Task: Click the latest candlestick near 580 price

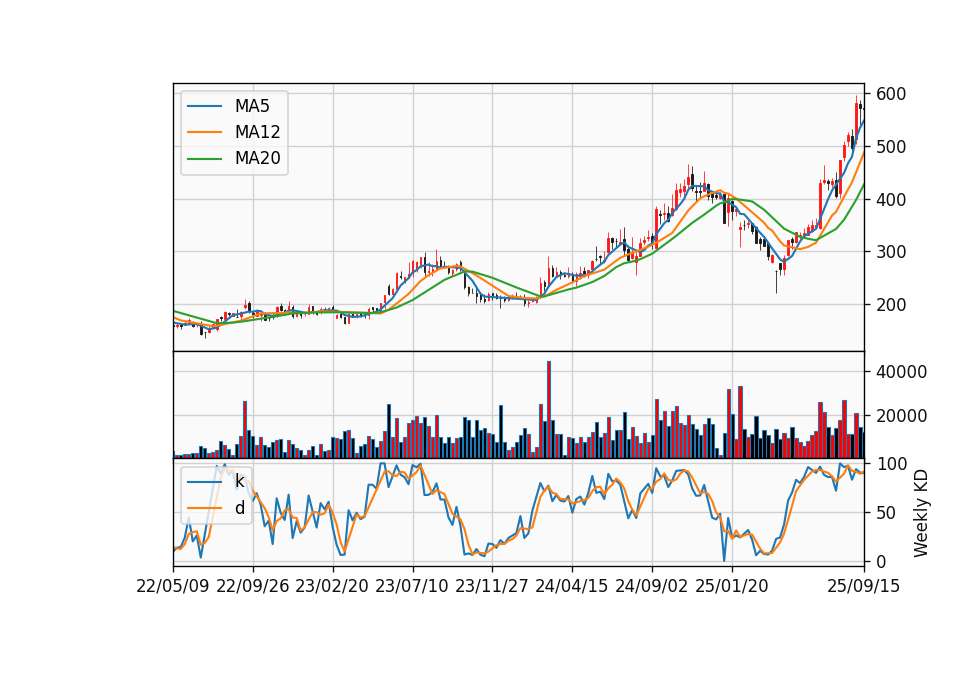Action: click(861, 107)
